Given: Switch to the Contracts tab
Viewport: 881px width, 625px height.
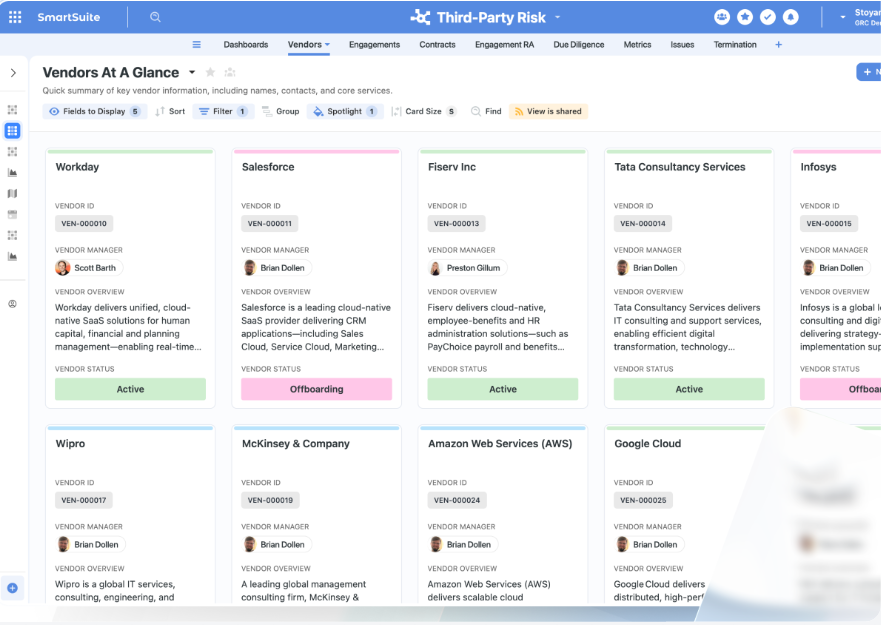Looking at the screenshot, I should pyautogui.click(x=437, y=44).
